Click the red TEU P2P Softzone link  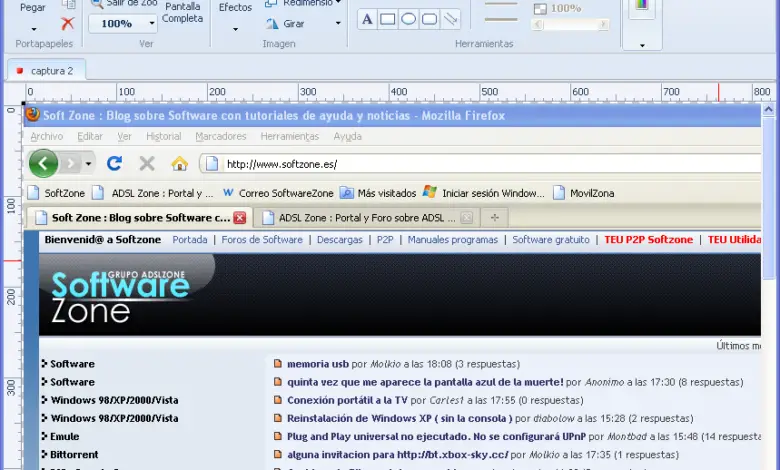click(648, 240)
